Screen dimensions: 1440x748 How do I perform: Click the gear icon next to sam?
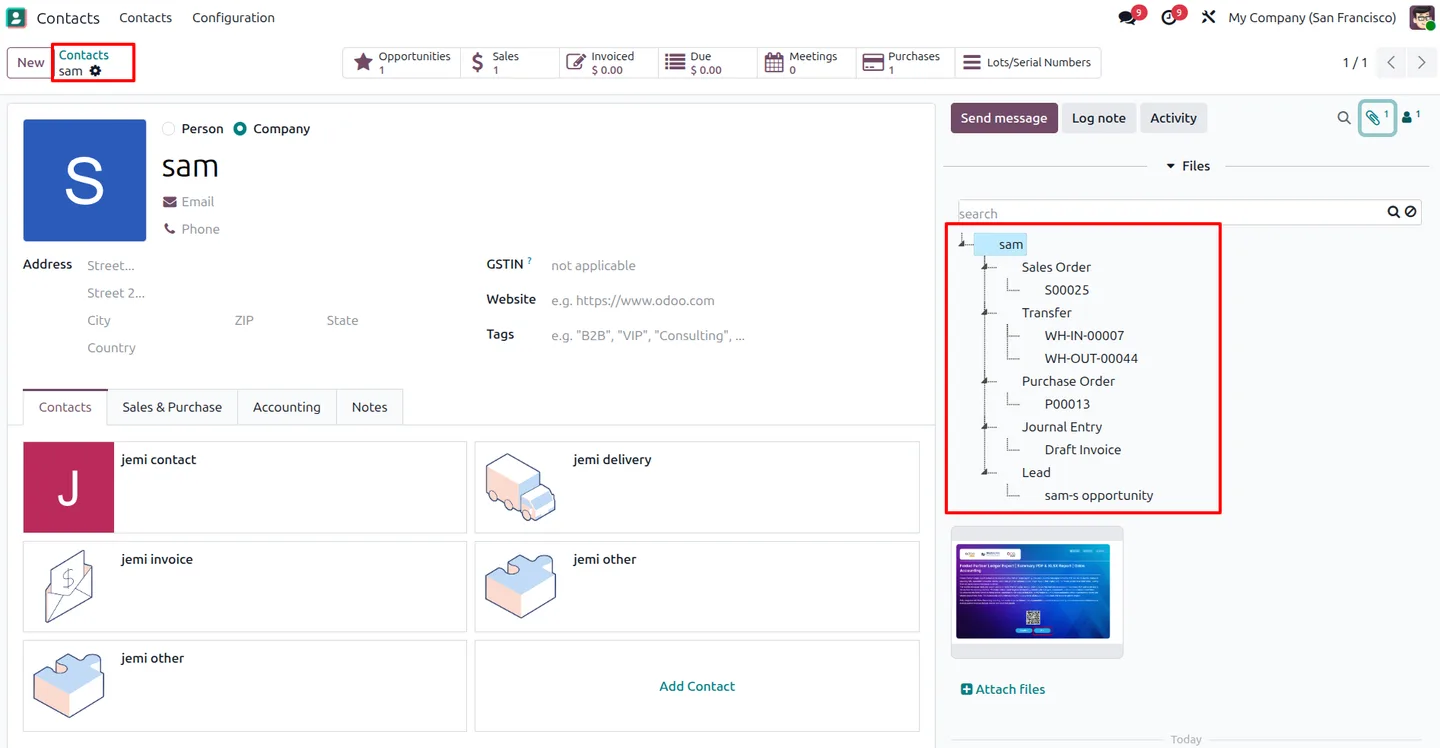(96, 71)
